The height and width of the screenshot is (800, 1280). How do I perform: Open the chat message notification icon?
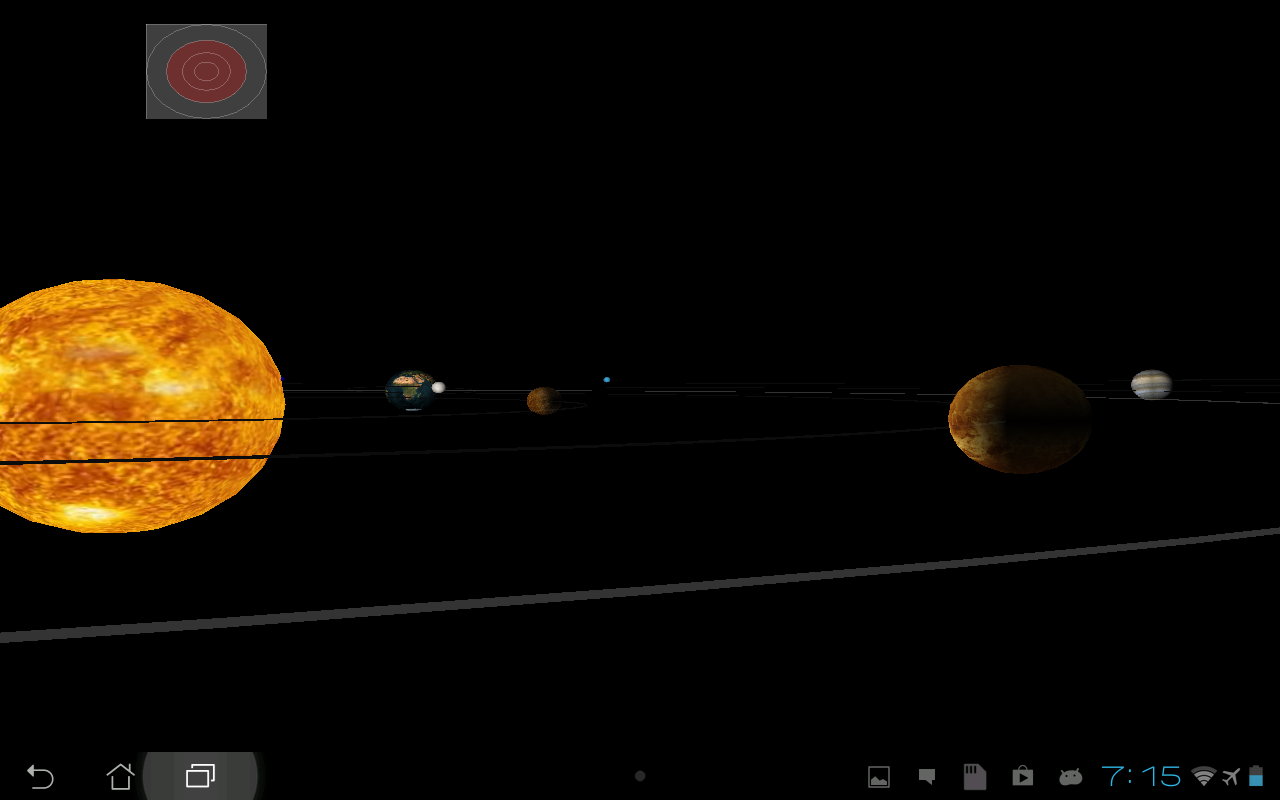click(926, 775)
